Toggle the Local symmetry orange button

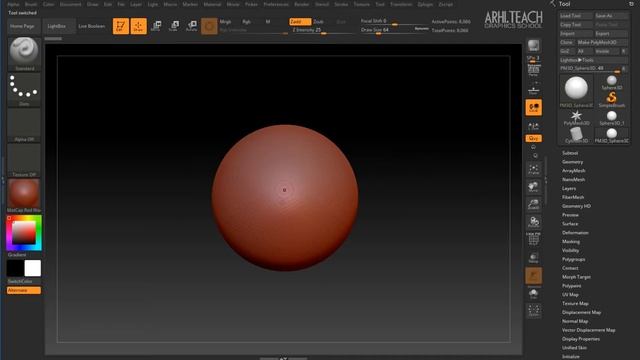pos(533,107)
